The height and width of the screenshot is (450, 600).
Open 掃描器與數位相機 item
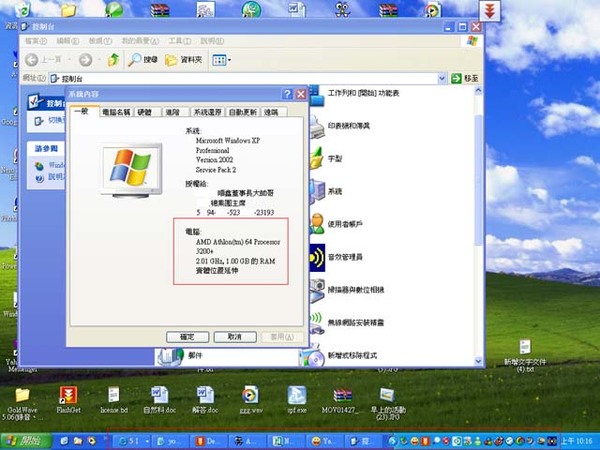click(x=347, y=290)
